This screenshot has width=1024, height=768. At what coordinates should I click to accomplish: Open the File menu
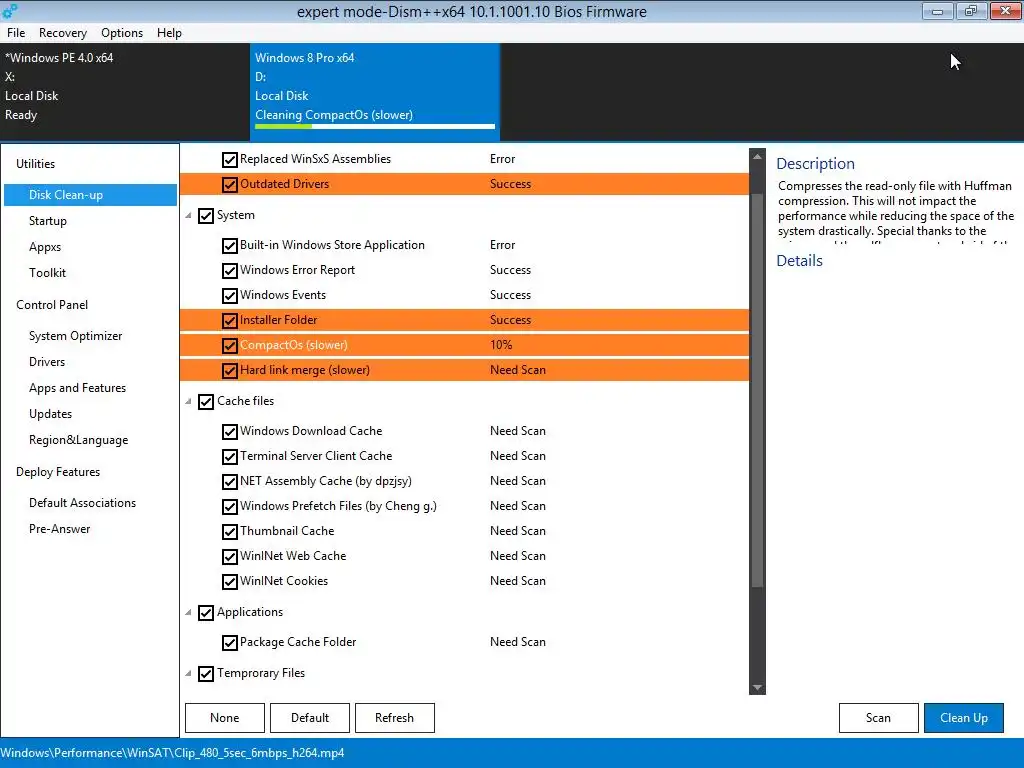pos(16,33)
